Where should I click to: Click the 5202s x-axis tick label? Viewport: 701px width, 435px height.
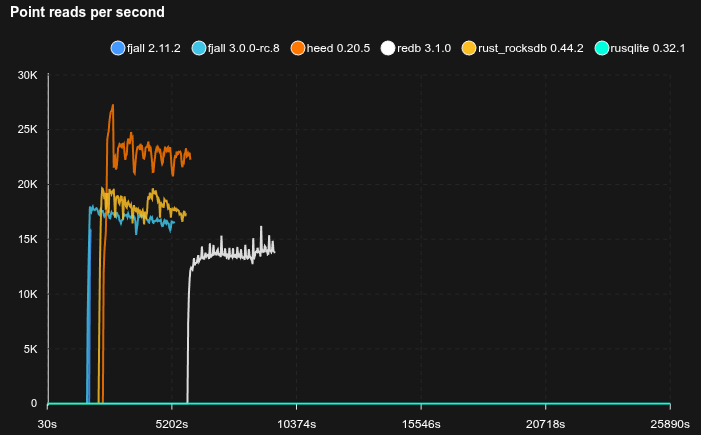point(172,423)
